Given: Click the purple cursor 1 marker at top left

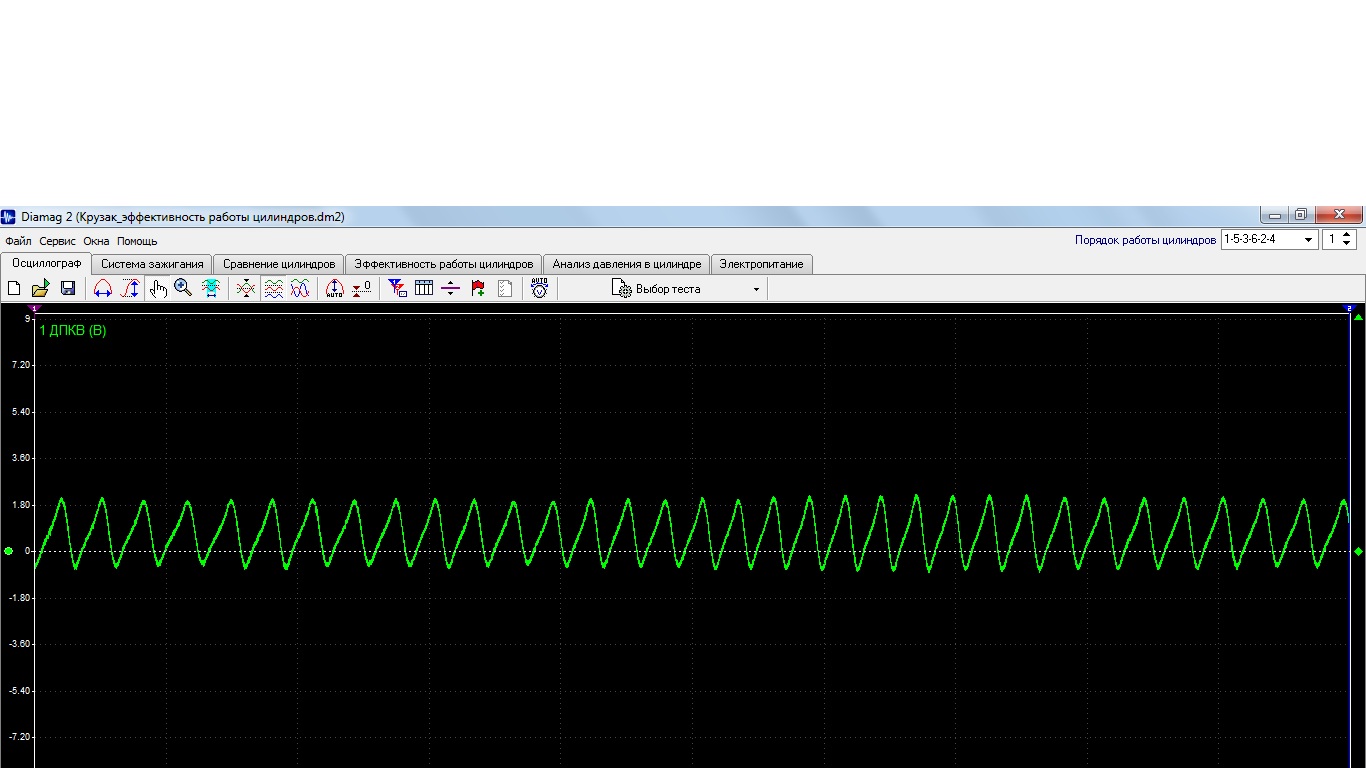Looking at the screenshot, I should 35,308.
